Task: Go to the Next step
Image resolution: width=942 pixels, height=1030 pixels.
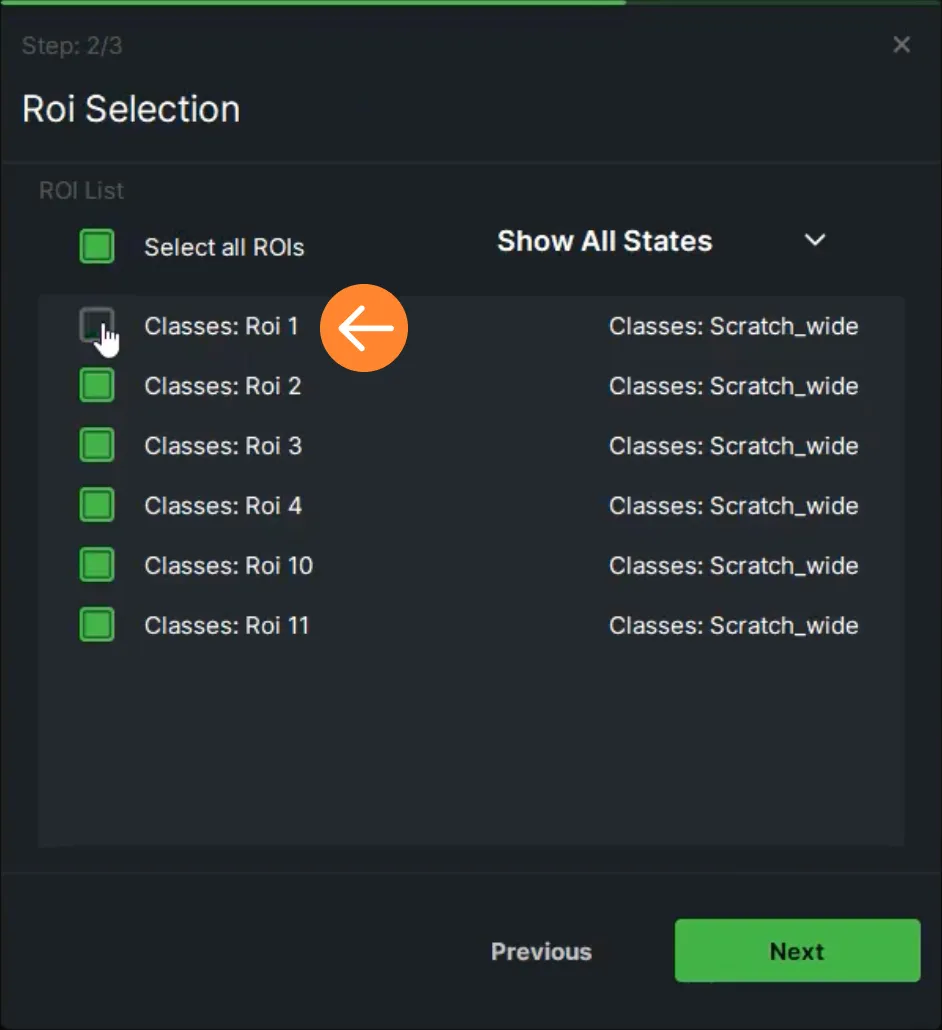Action: (x=797, y=951)
